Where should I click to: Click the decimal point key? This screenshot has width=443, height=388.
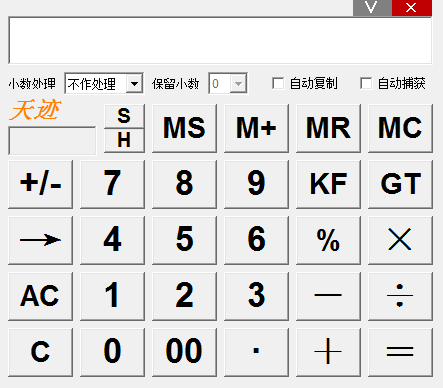[256, 352]
